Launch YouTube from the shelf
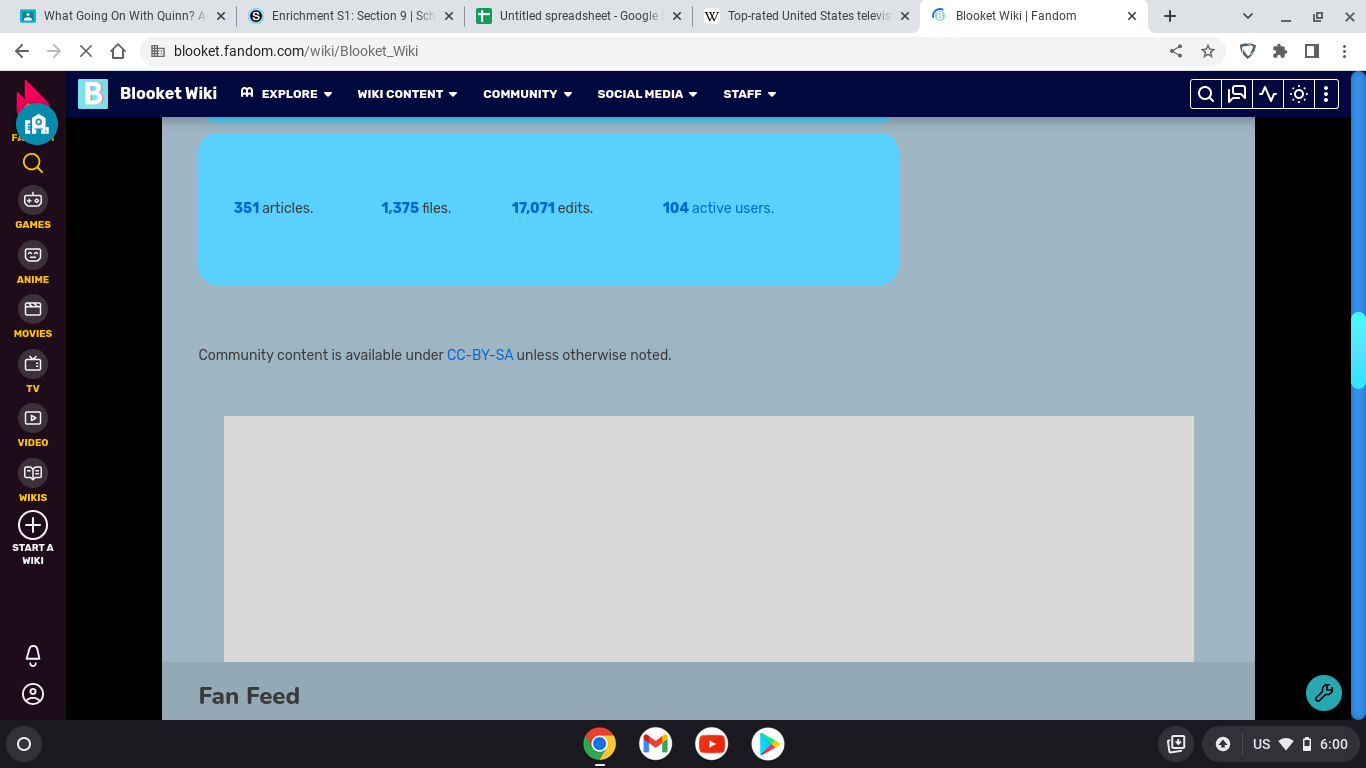The width and height of the screenshot is (1366, 768). click(x=711, y=744)
